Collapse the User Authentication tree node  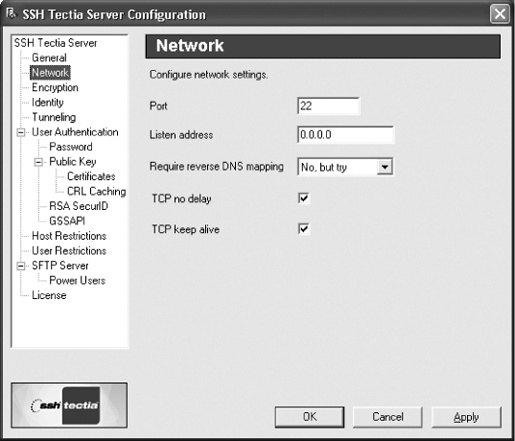point(21,132)
